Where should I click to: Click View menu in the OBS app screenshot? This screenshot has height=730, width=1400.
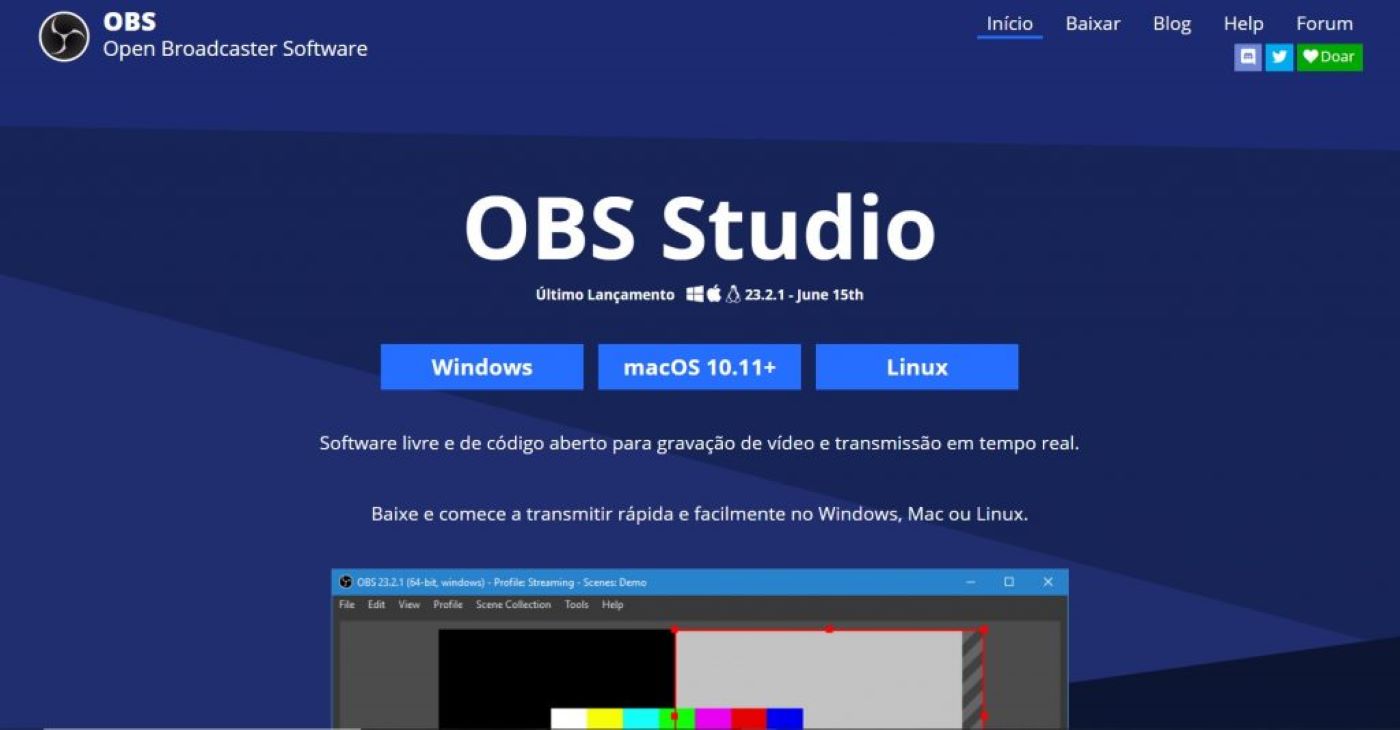409,605
